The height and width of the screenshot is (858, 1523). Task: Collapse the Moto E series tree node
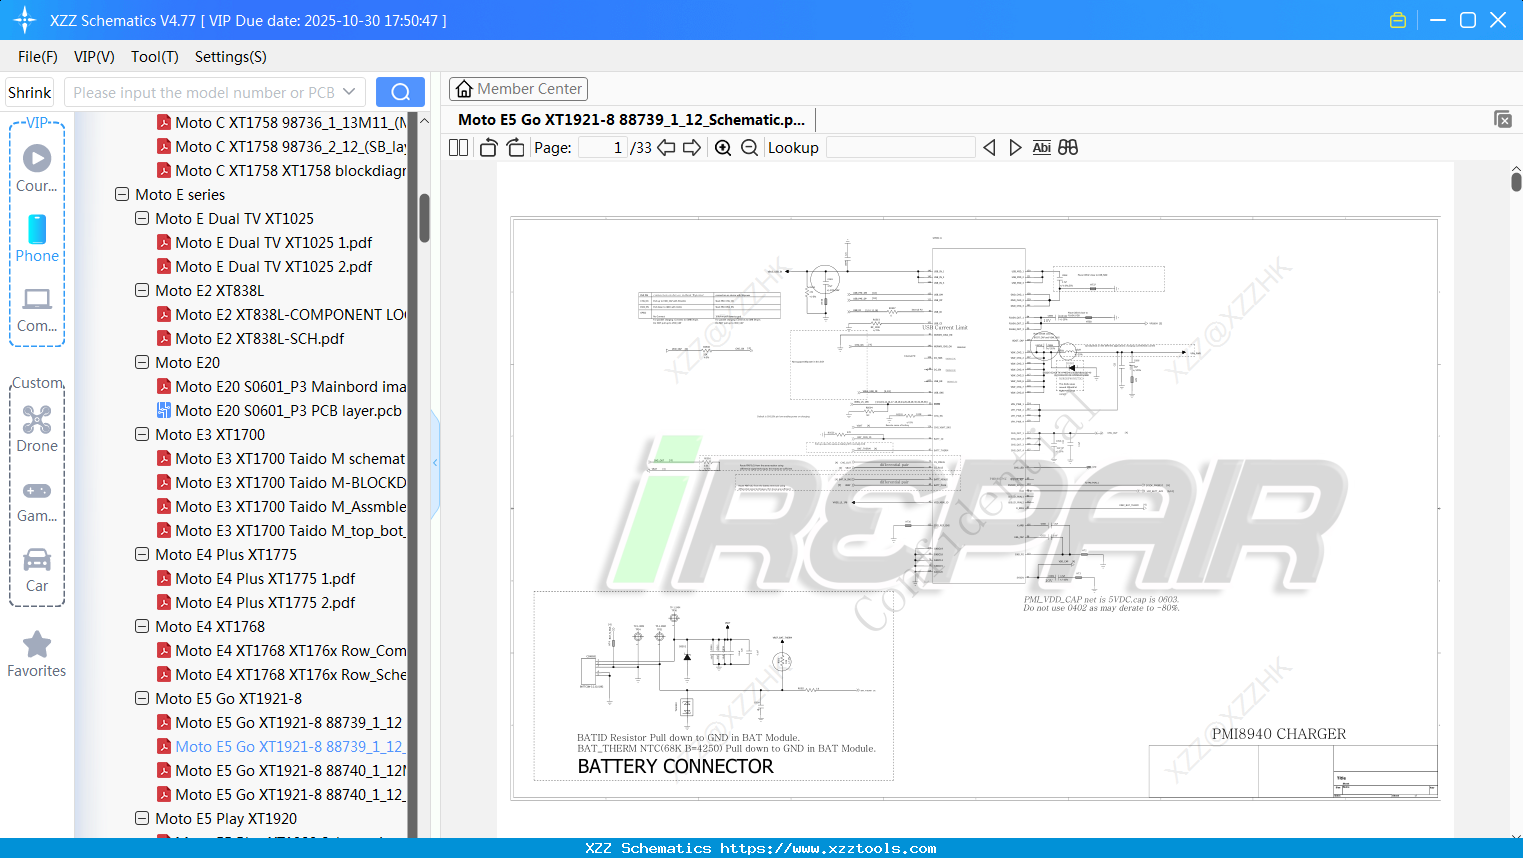tap(121, 194)
